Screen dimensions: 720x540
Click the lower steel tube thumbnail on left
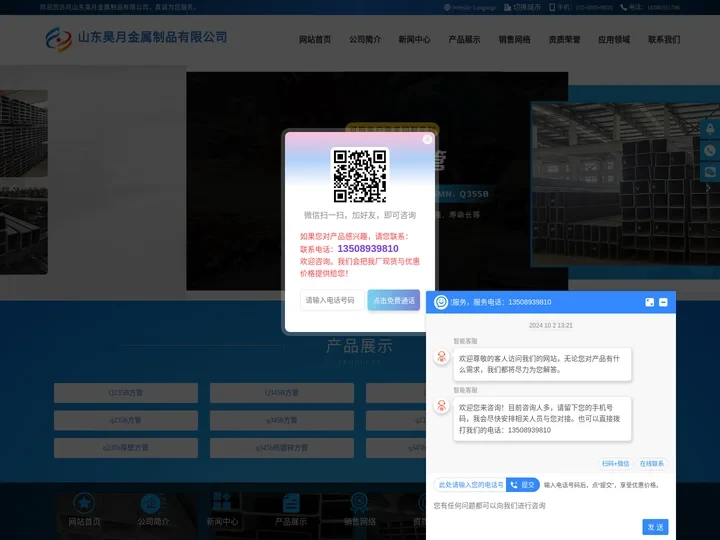24,231
